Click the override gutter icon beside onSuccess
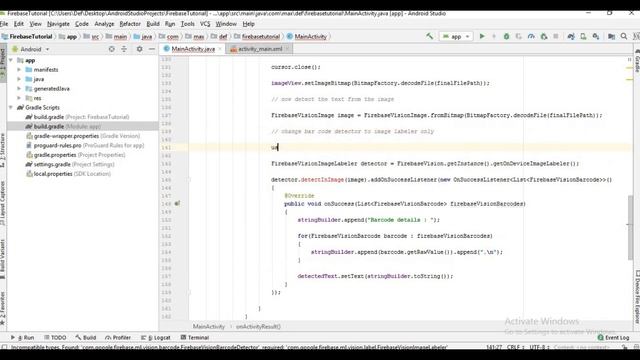 [x=177, y=203]
